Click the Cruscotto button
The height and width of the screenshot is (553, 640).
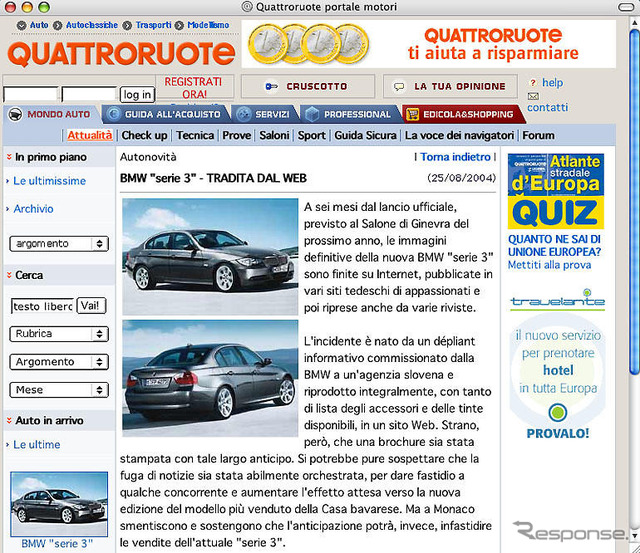[x=308, y=87]
